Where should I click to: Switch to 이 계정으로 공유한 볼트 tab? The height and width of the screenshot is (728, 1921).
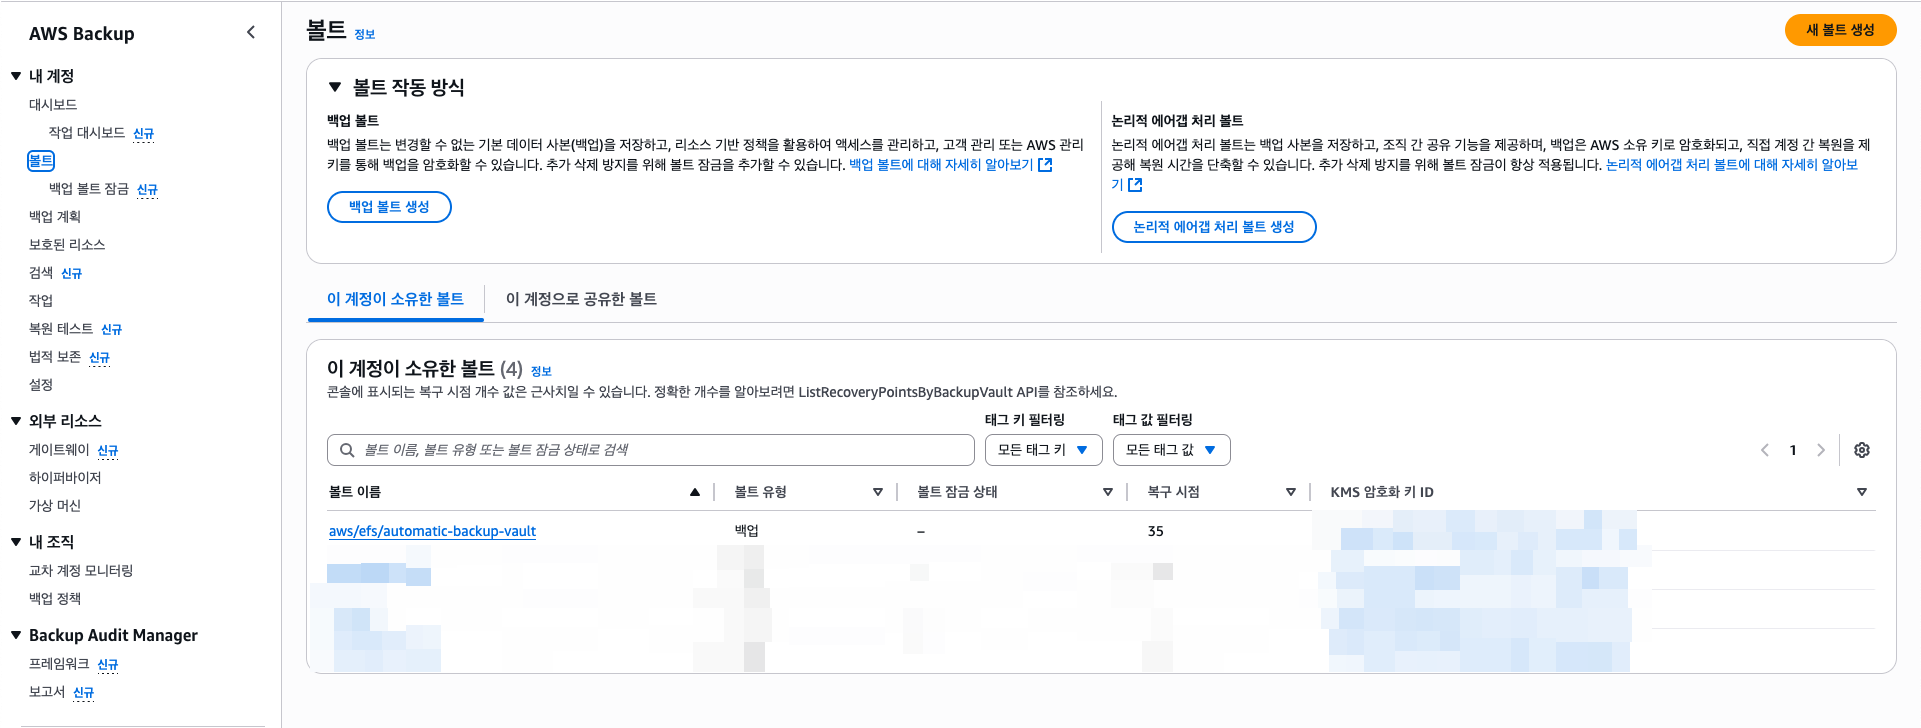tap(581, 299)
